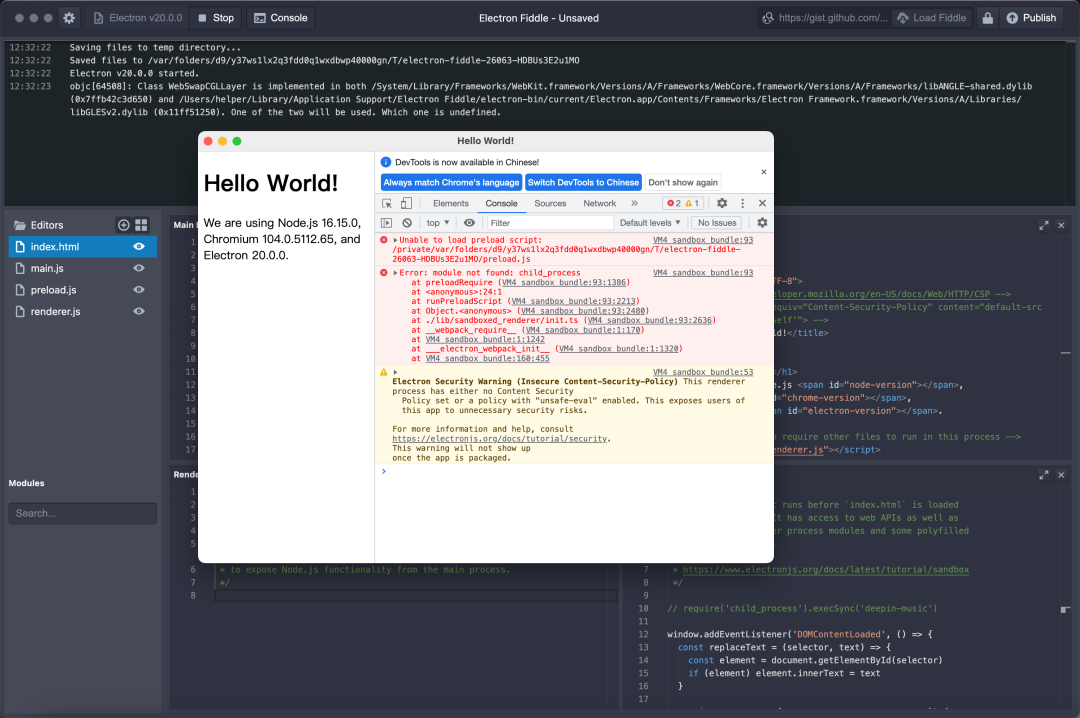Click the console prompt input line
The height and width of the screenshot is (718, 1080).
(574, 471)
